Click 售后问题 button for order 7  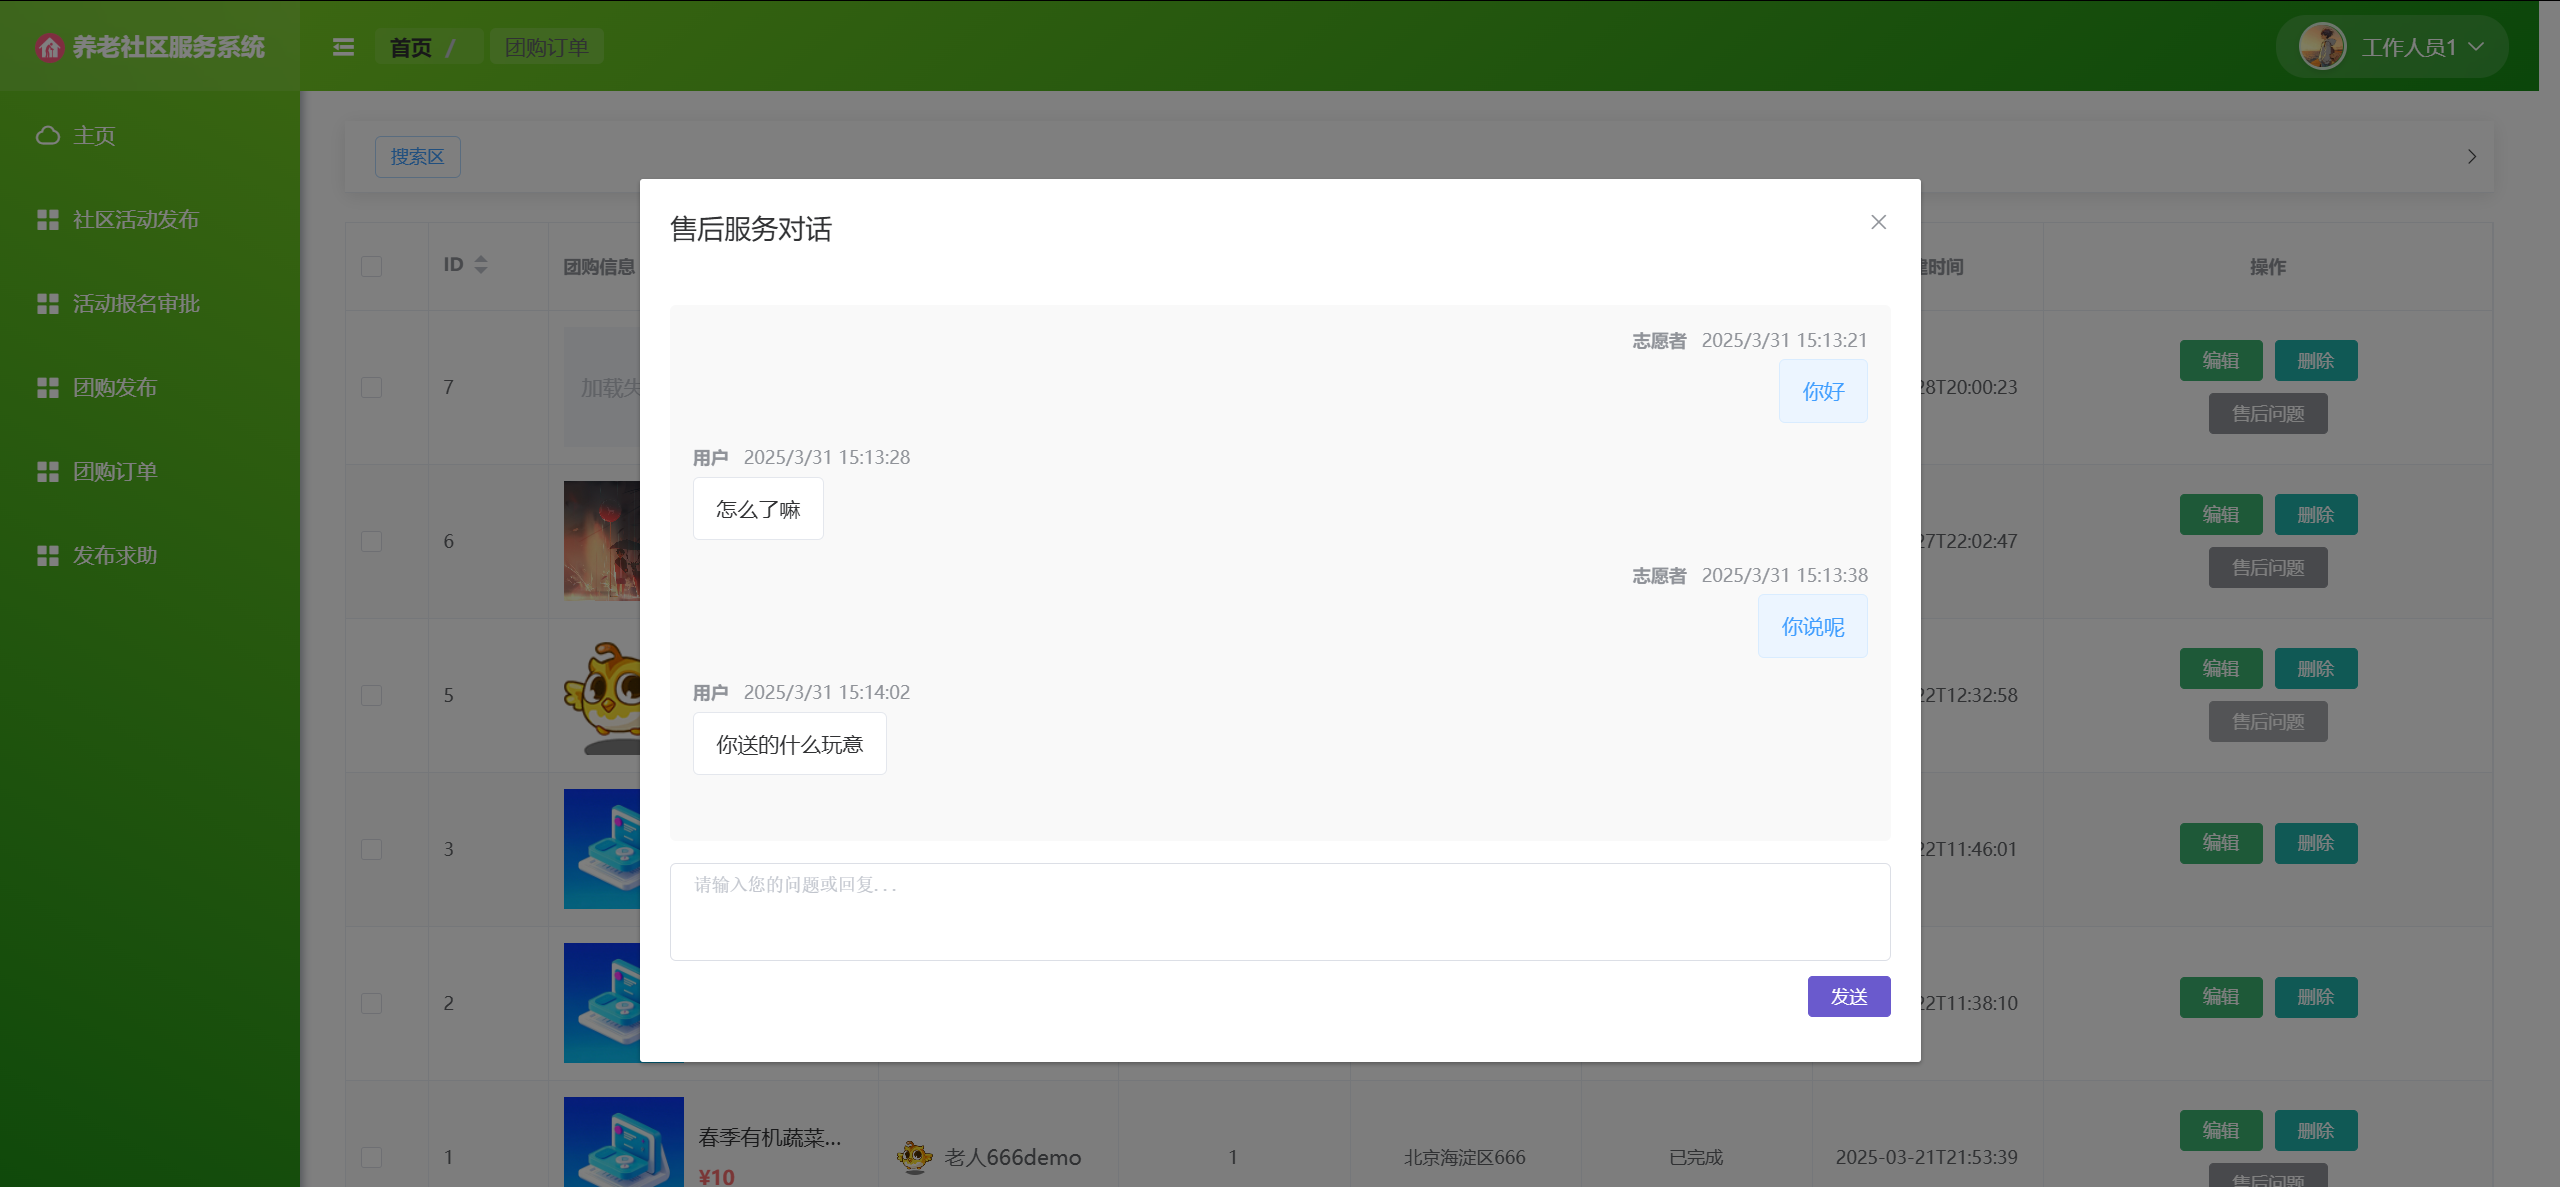coord(2267,414)
